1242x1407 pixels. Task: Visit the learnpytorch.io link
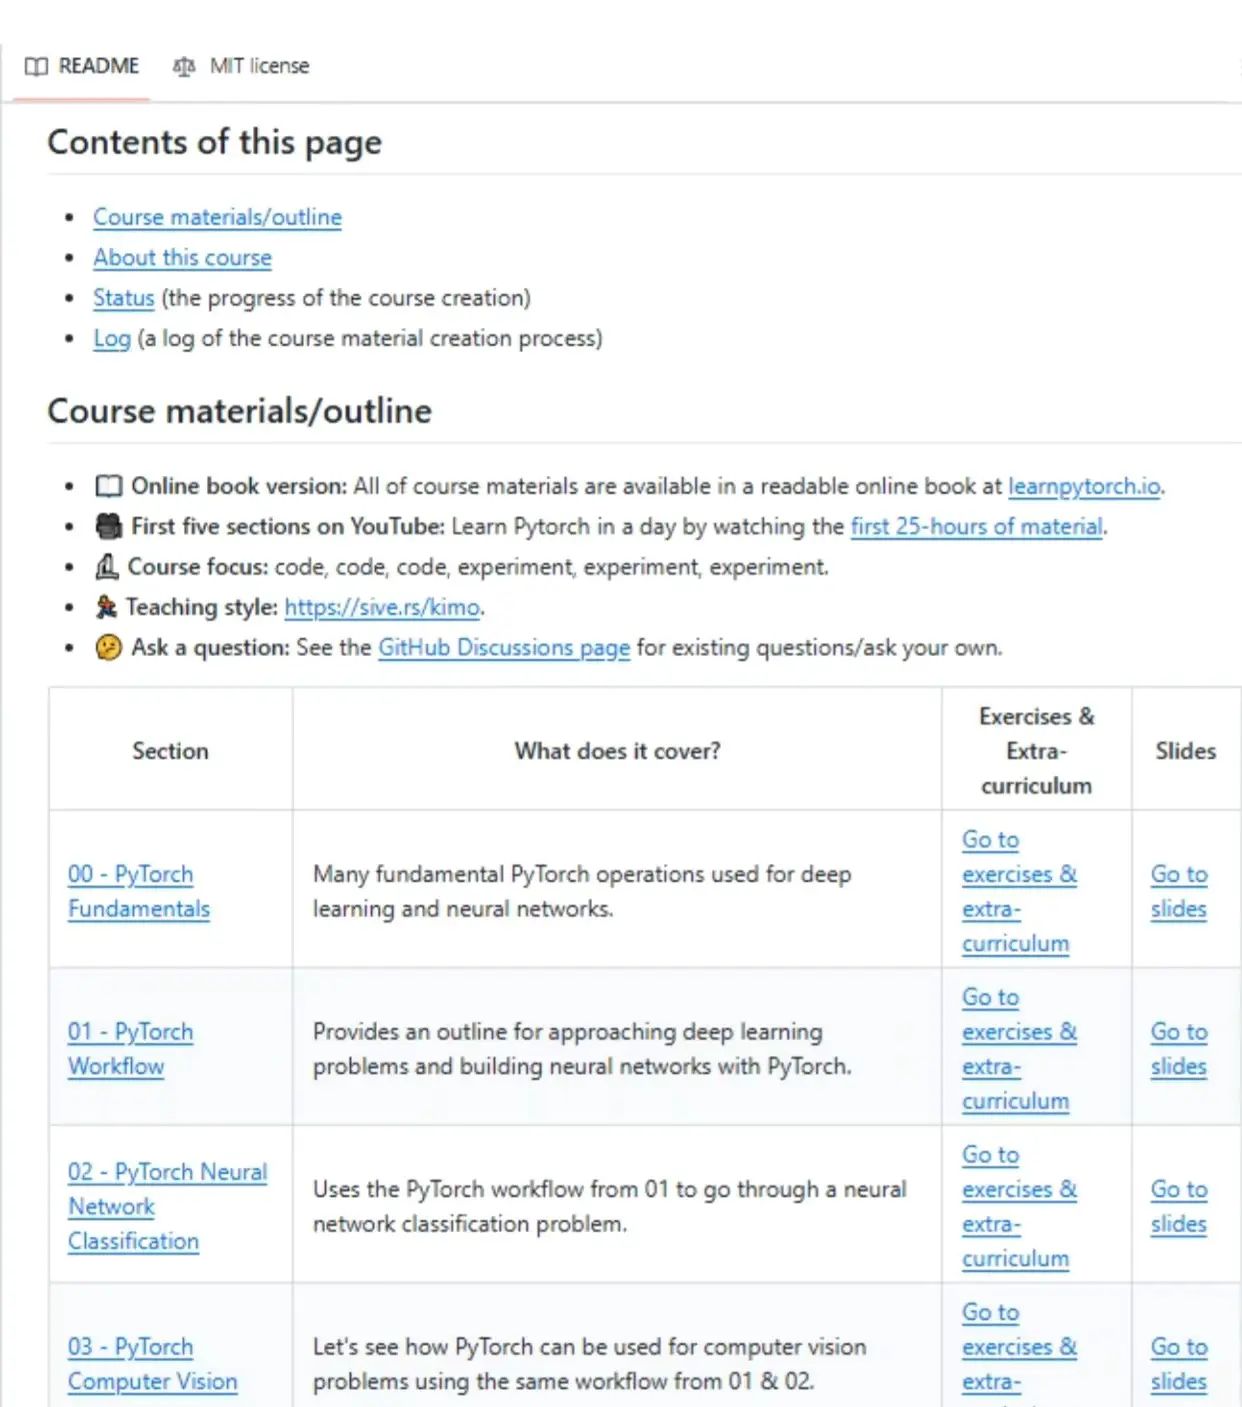pyautogui.click(x=1084, y=487)
